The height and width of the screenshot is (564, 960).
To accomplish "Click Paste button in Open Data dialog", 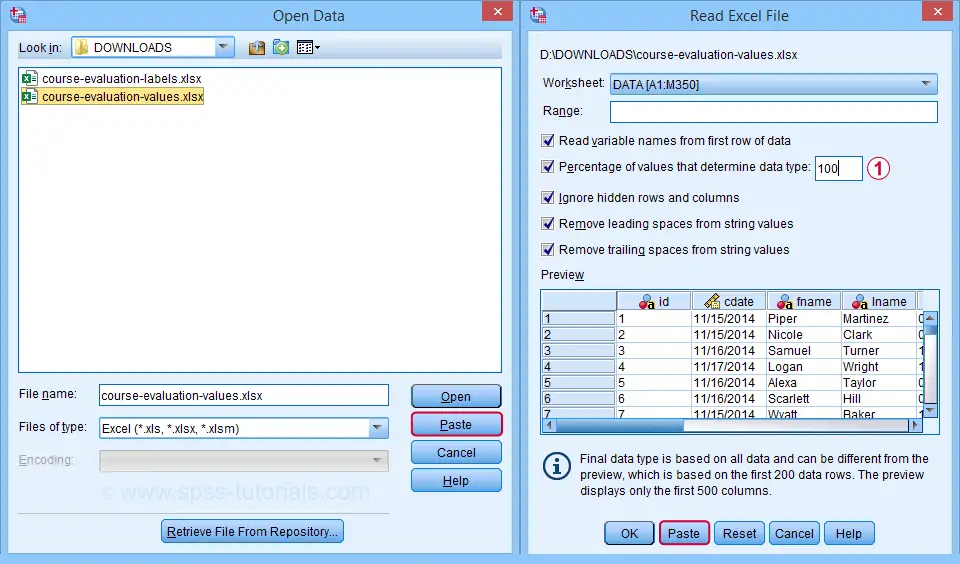I will tap(456, 424).
